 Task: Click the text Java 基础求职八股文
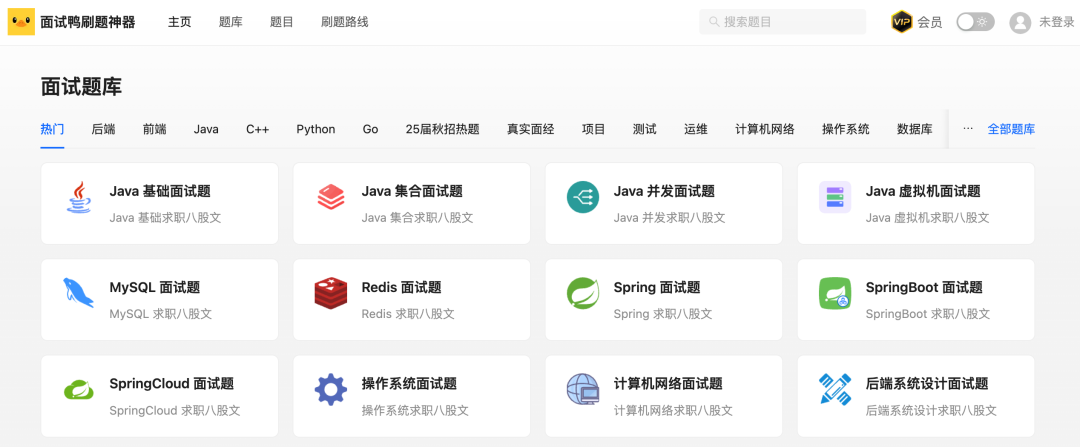165,218
